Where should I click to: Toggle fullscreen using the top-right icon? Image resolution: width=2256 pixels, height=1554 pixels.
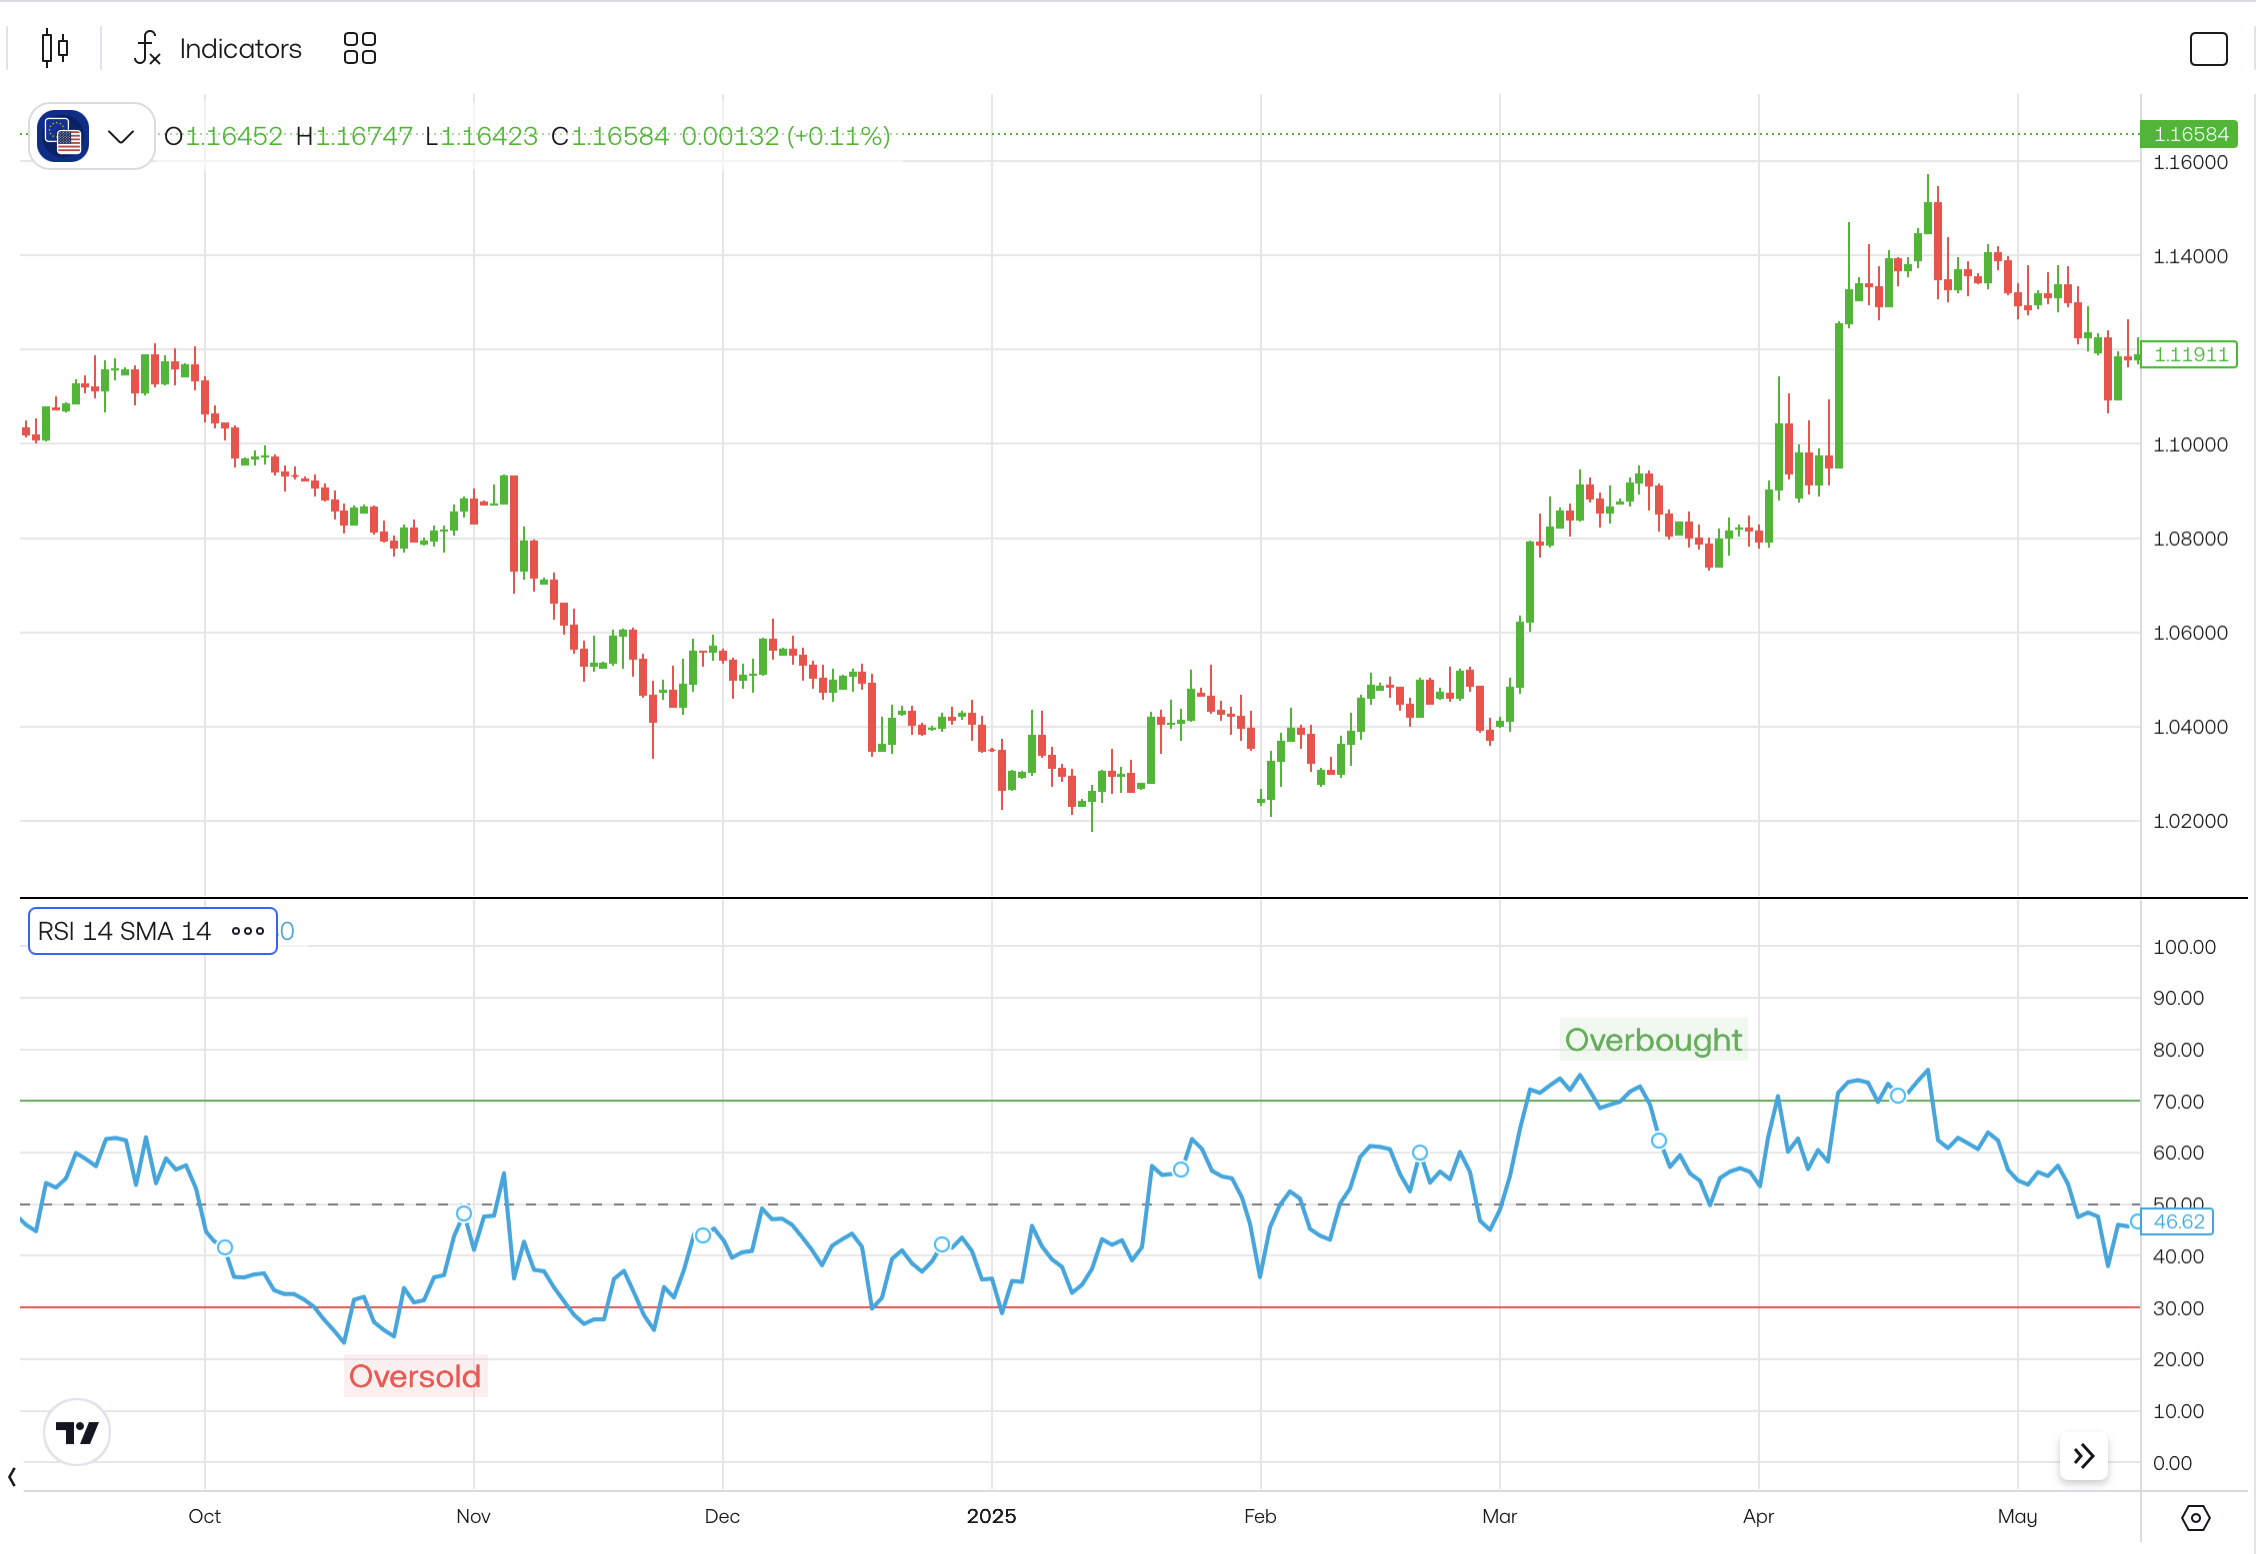click(x=2208, y=48)
